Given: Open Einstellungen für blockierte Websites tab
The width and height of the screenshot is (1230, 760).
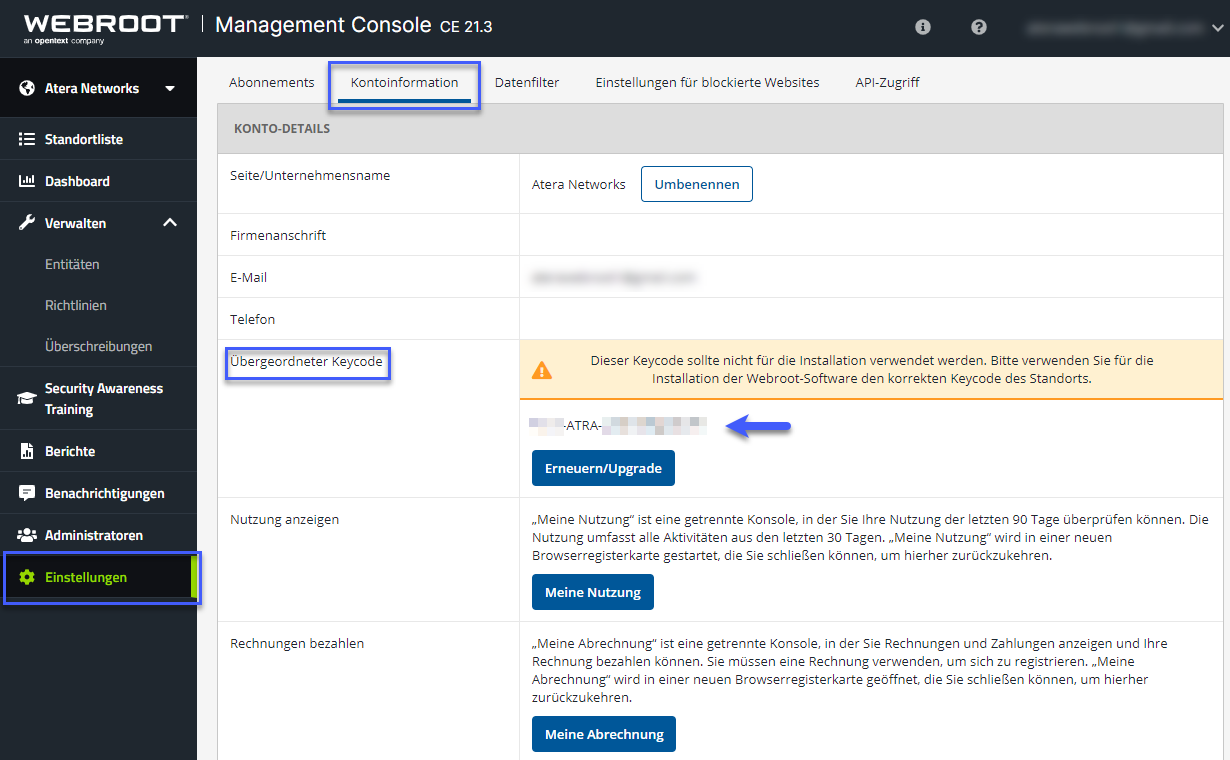Looking at the screenshot, I should (707, 82).
